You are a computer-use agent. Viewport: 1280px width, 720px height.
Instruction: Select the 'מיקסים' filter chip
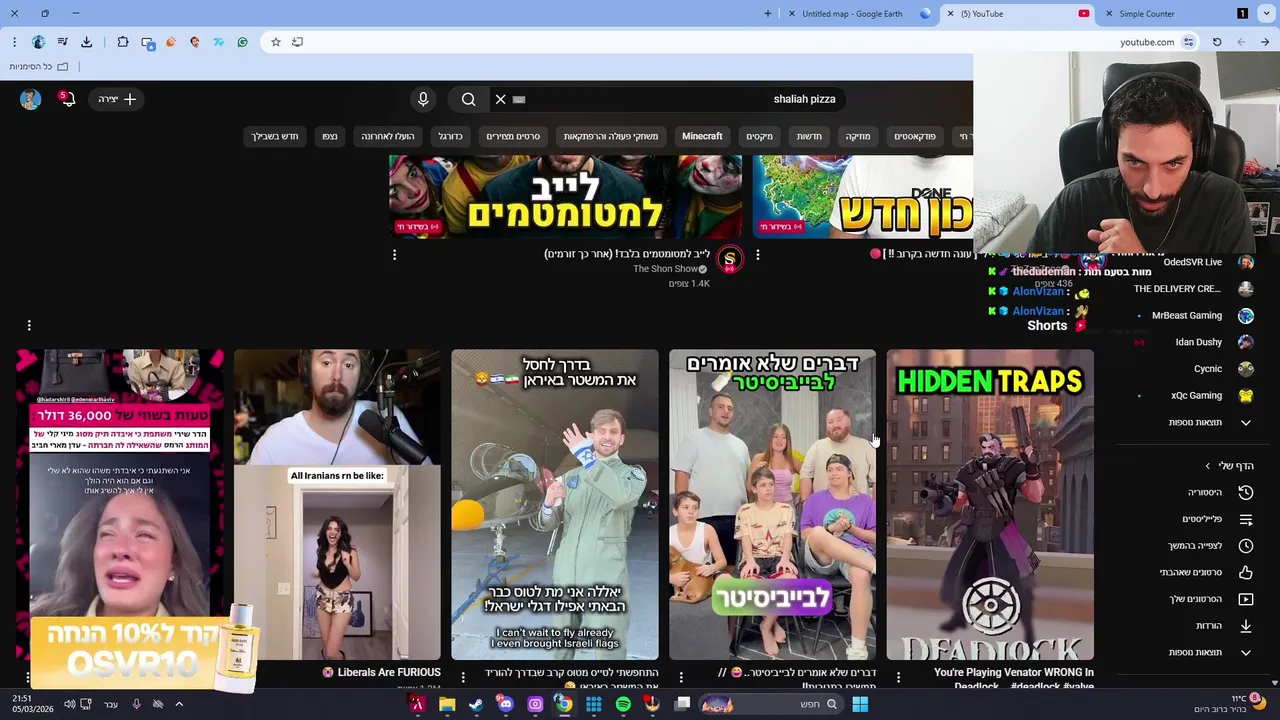[759, 136]
